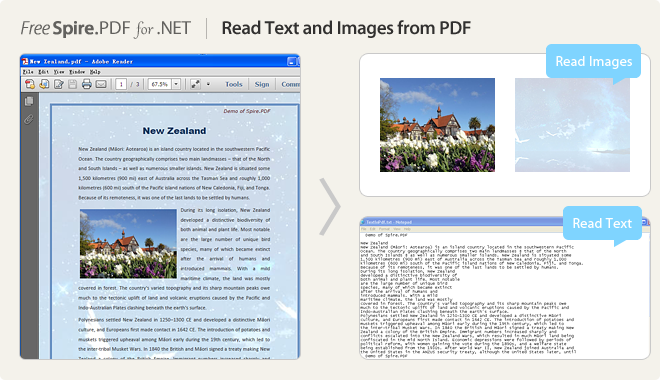Open the Attachments paperclip panel icon
The width and height of the screenshot is (660, 380).
[29, 120]
